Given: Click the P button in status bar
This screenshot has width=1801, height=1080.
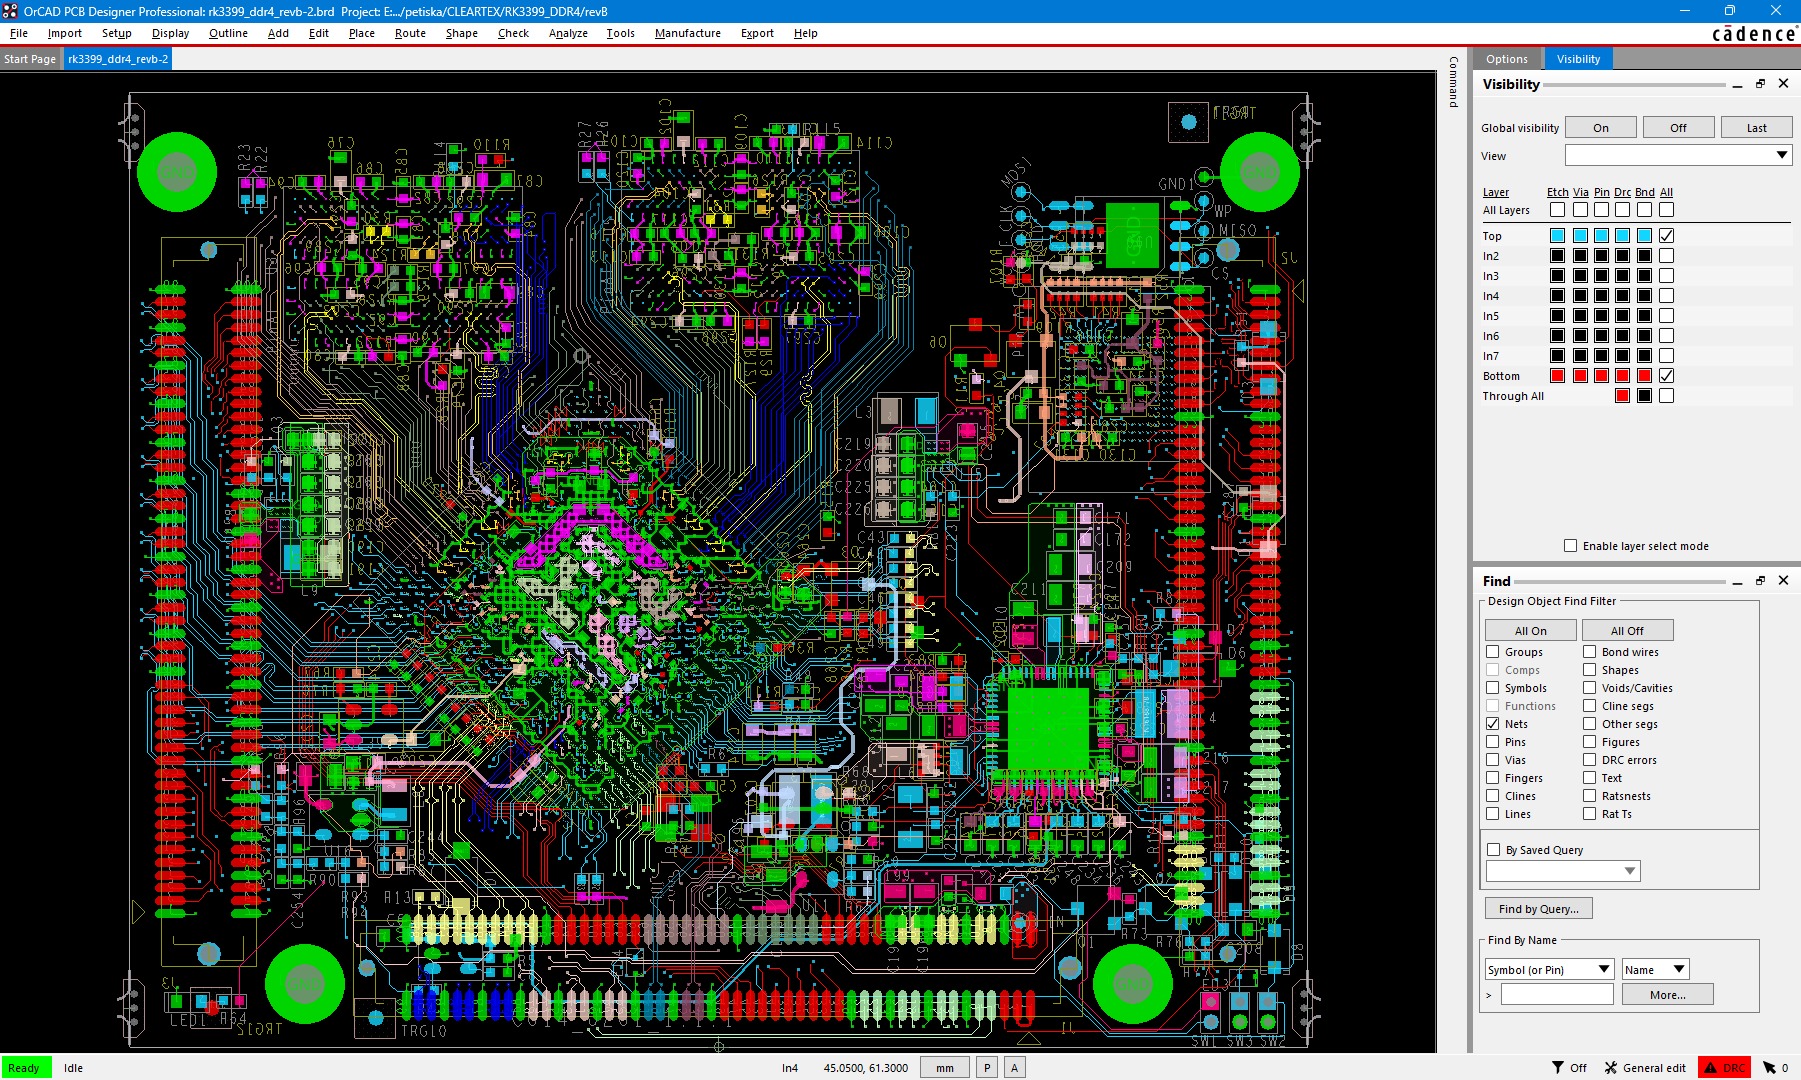Looking at the screenshot, I should [986, 1067].
